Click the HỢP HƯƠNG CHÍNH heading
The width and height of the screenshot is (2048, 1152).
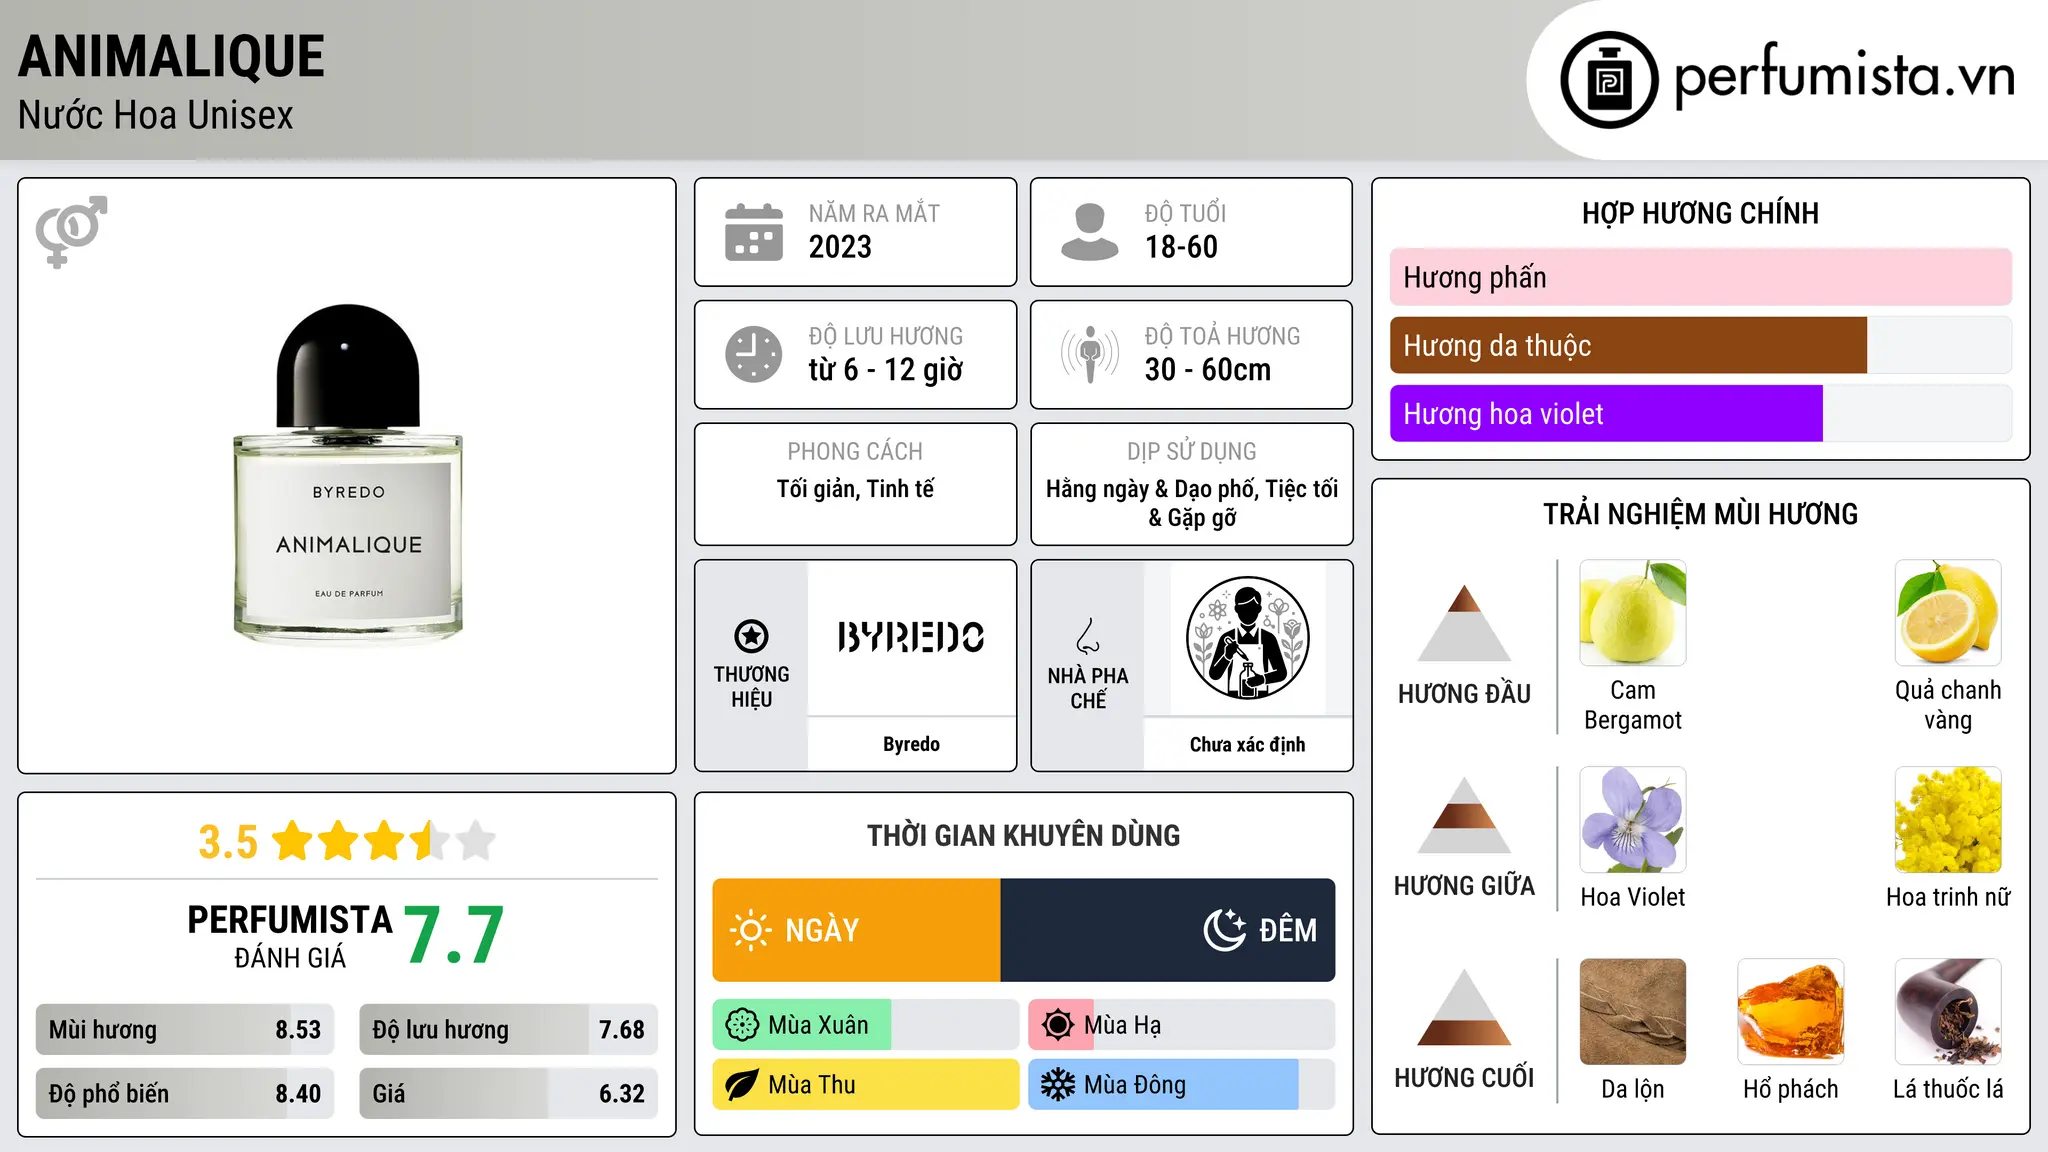[x=1700, y=214]
